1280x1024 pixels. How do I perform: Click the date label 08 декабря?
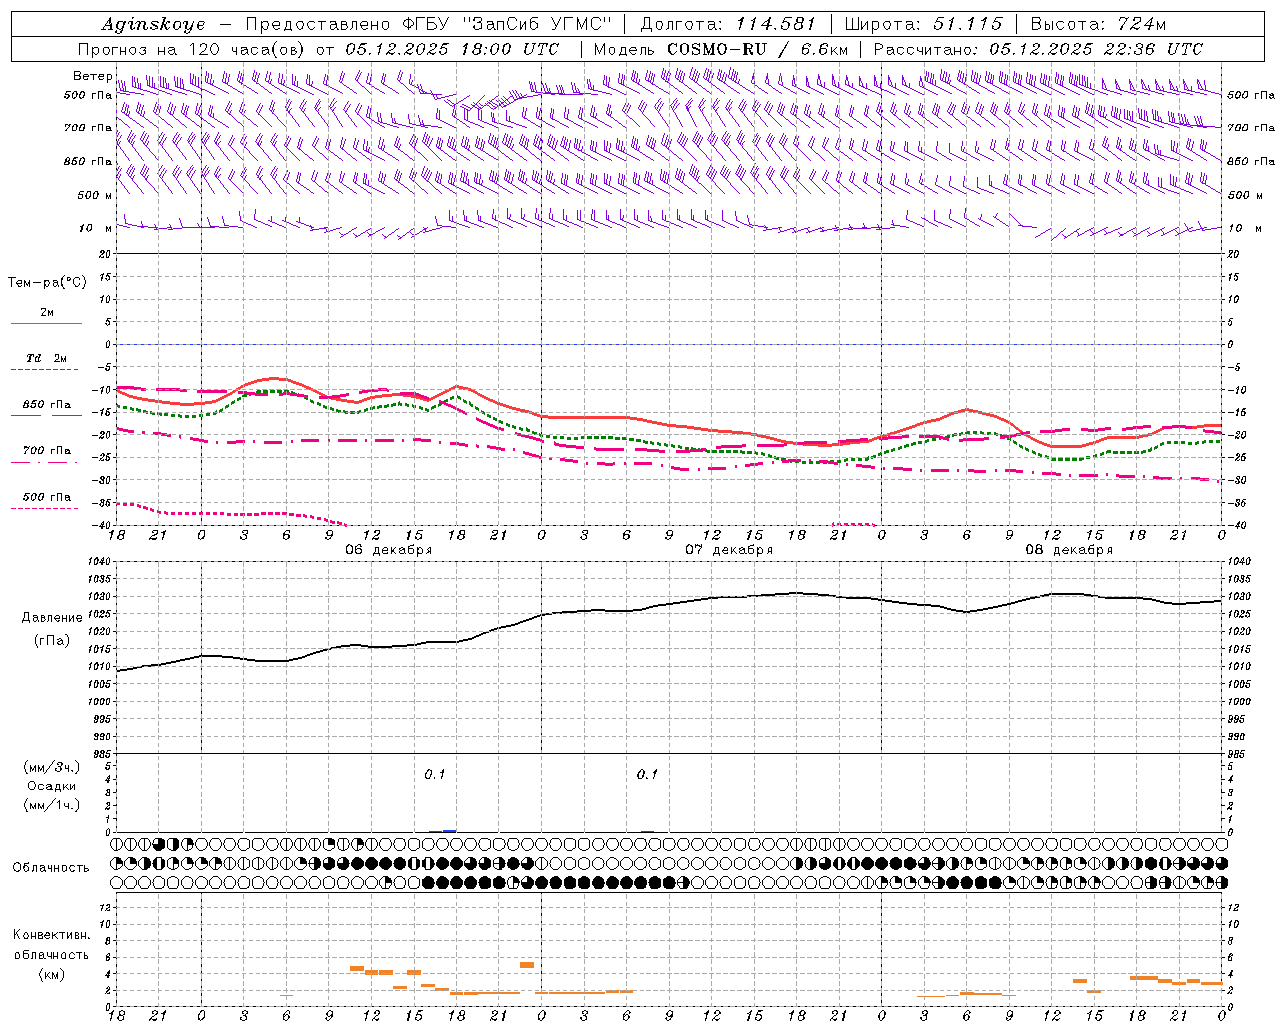tap(1069, 550)
